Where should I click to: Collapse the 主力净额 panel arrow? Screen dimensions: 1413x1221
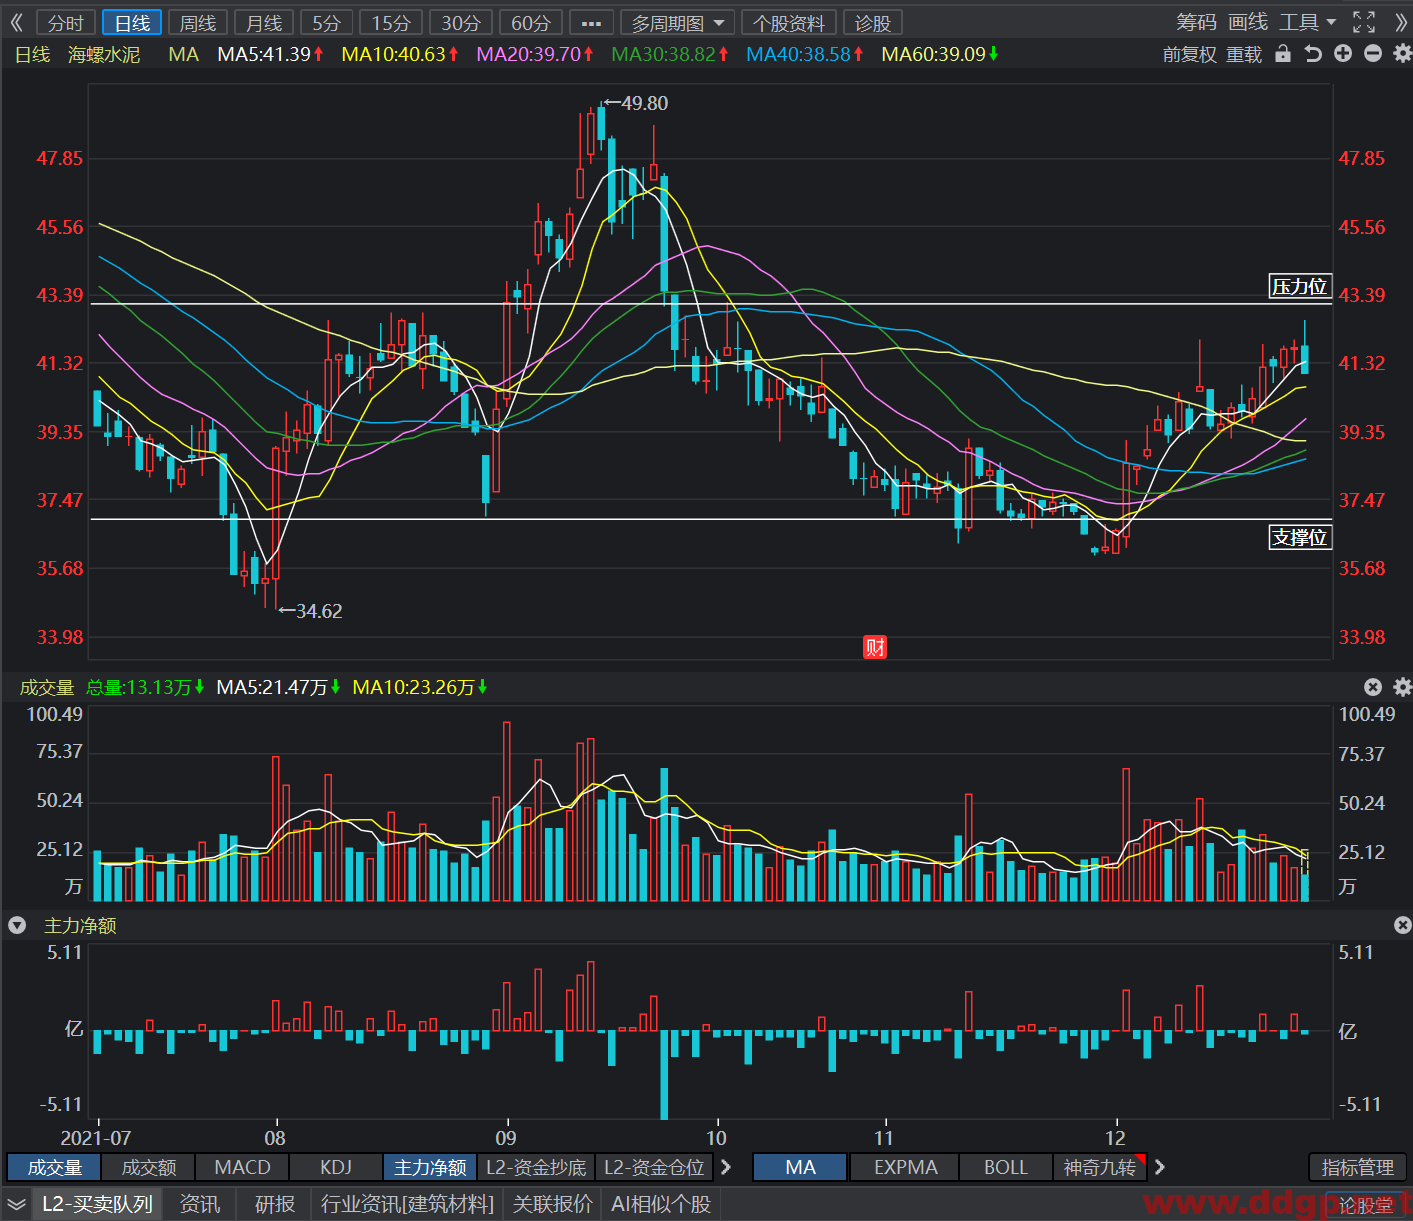(x=17, y=925)
